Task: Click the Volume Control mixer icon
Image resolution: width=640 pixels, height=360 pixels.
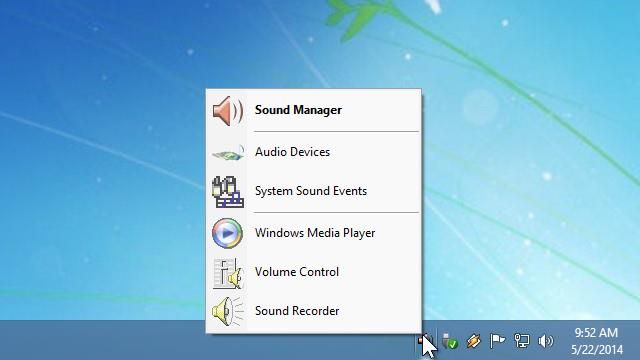Action: point(228,273)
